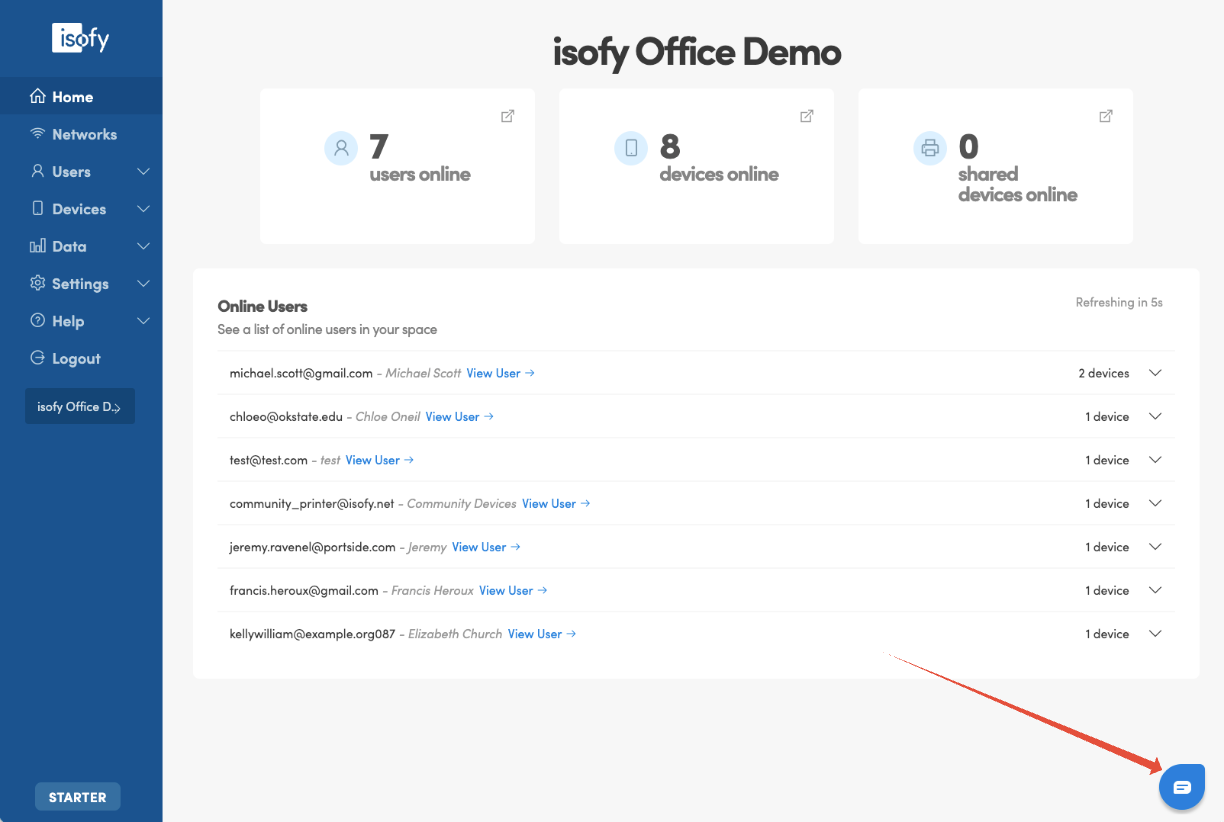The width and height of the screenshot is (1224, 822).
Task: Expand the Devices sidebar submenu chevron
Action: [143, 209]
